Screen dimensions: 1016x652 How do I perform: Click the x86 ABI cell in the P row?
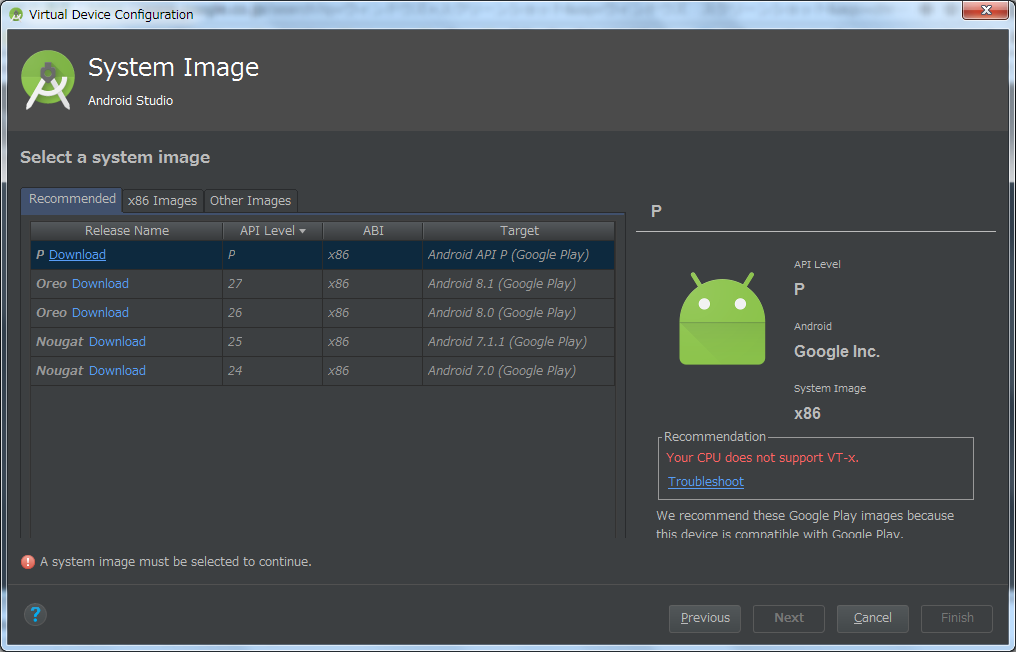pos(373,255)
